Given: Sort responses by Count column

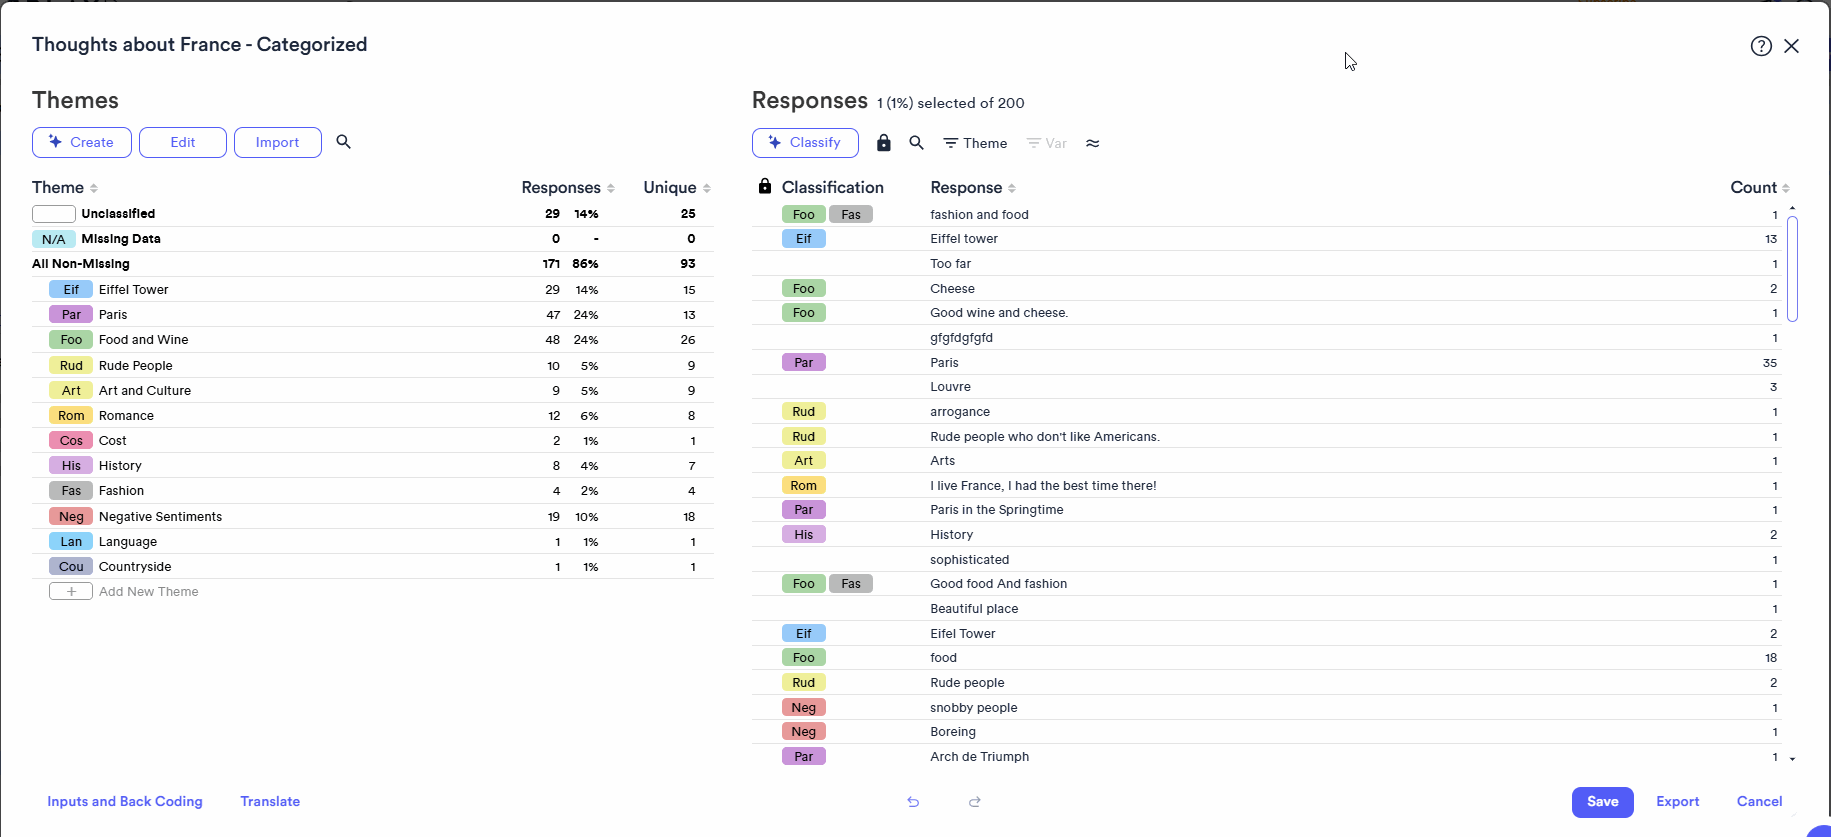Looking at the screenshot, I should coord(1760,188).
